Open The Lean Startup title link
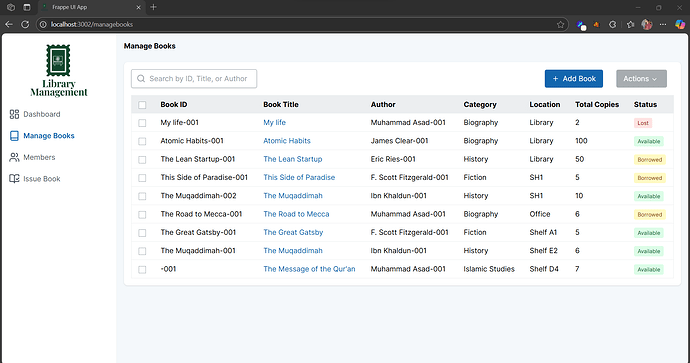The image size is (690, 363). click(293, 159)
